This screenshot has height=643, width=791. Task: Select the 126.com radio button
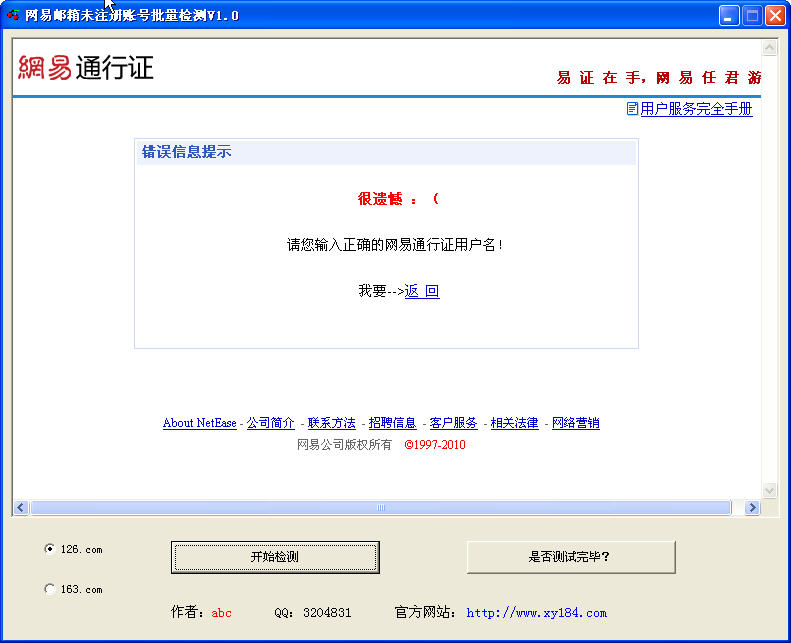tap(49, 549)
